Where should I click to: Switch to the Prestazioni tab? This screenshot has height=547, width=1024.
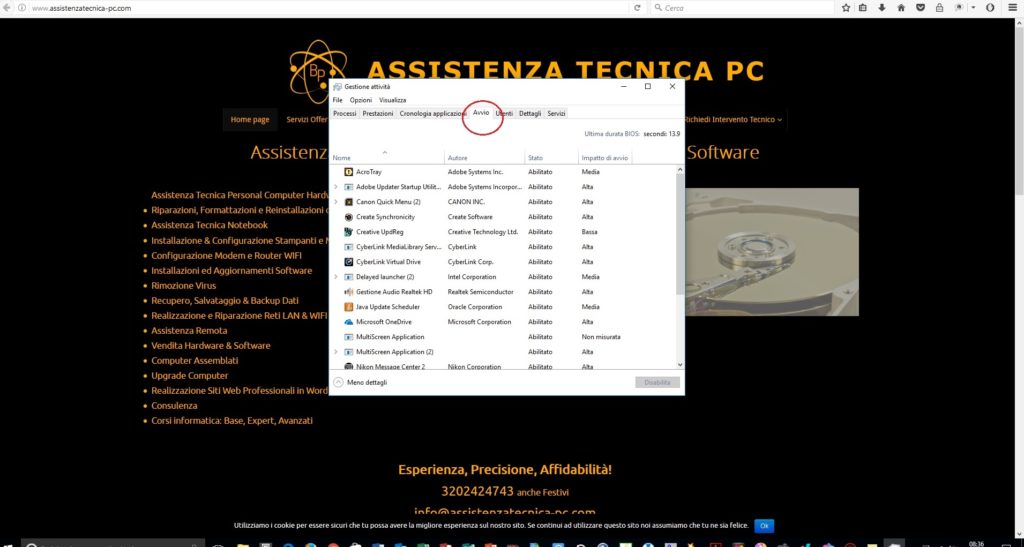378,114
